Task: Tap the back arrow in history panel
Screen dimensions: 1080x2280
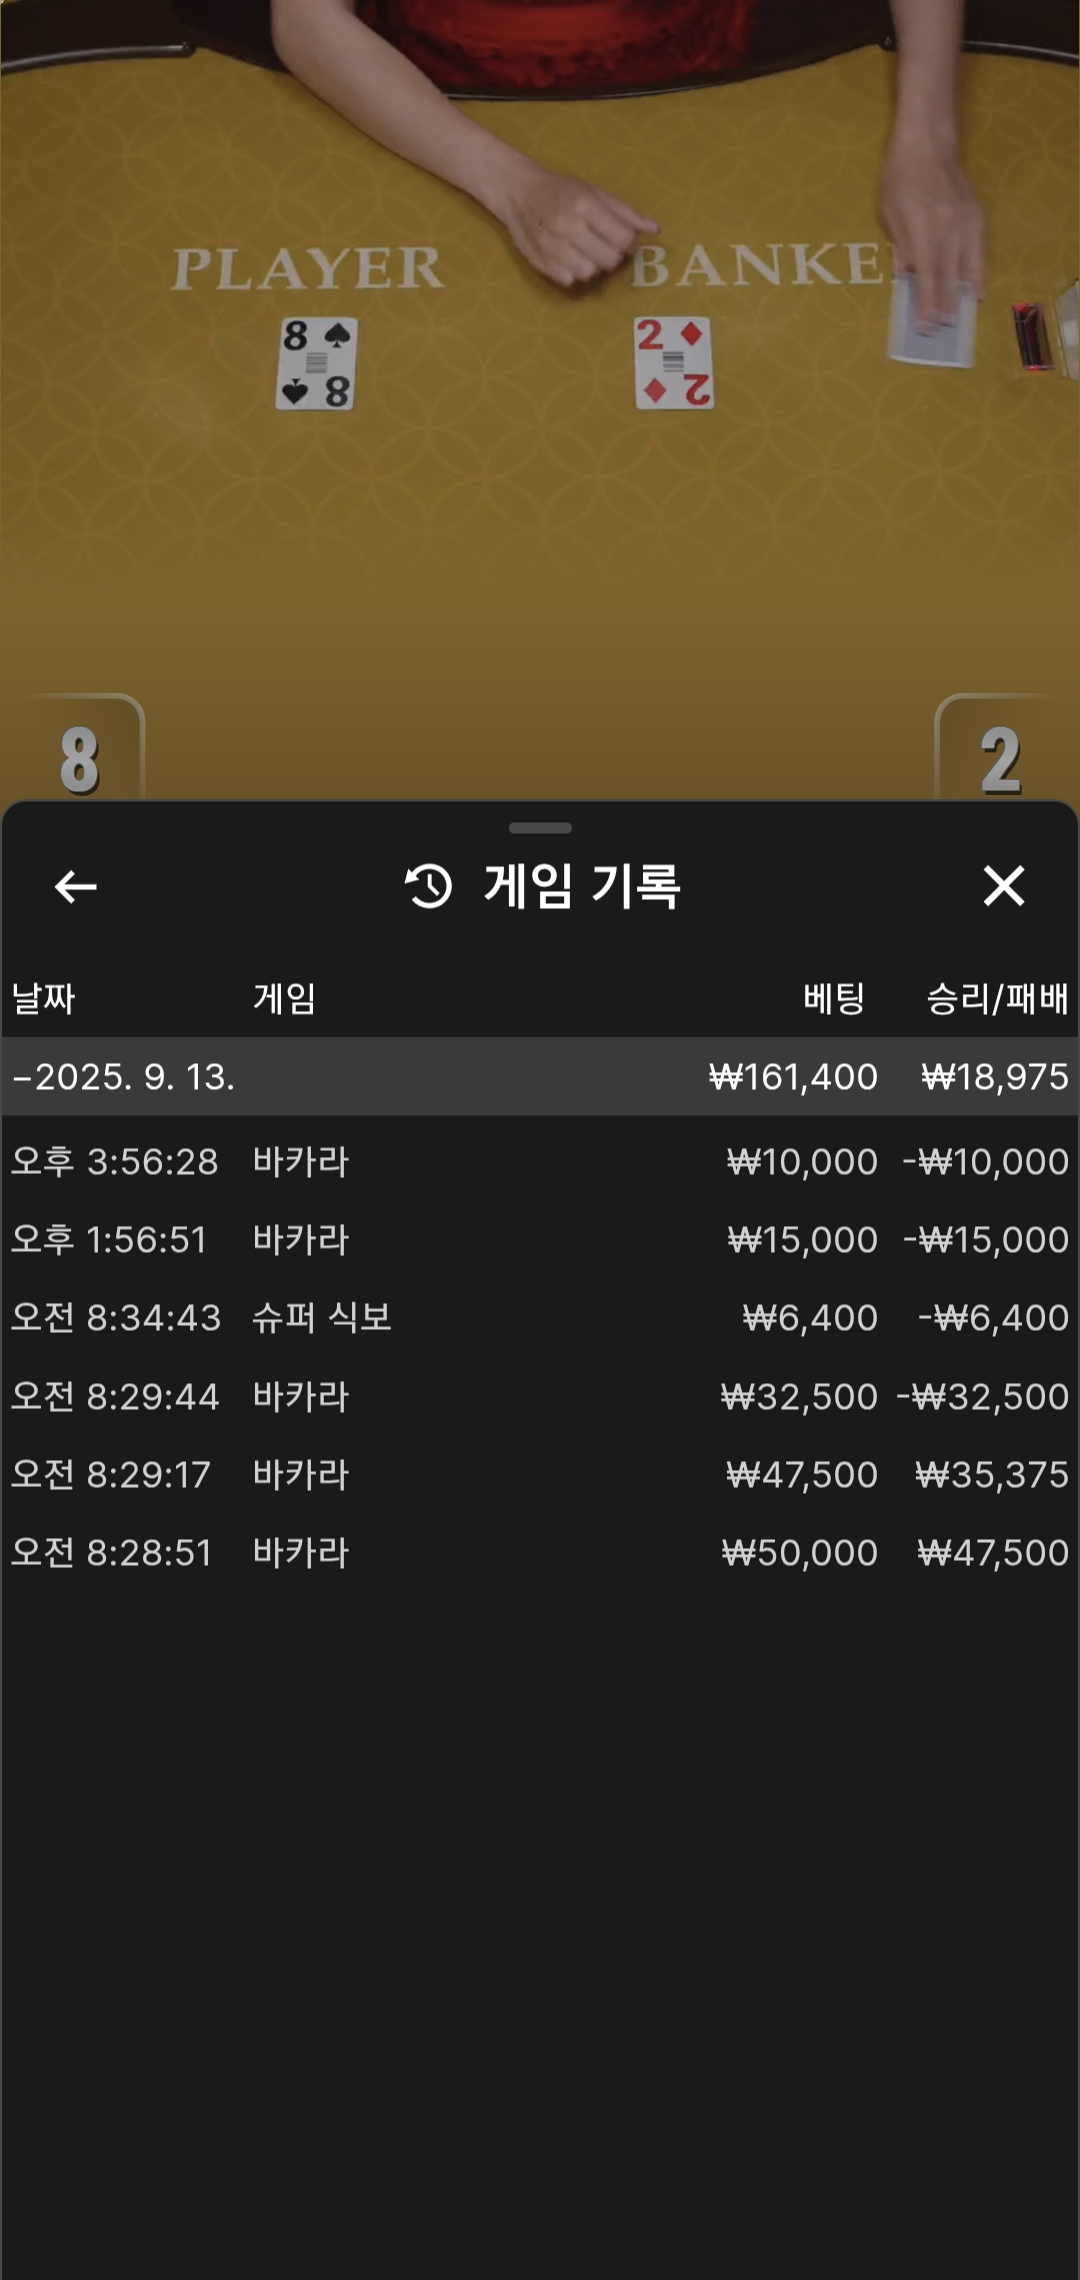Action: pyautogui.click(x=76, y=886)
